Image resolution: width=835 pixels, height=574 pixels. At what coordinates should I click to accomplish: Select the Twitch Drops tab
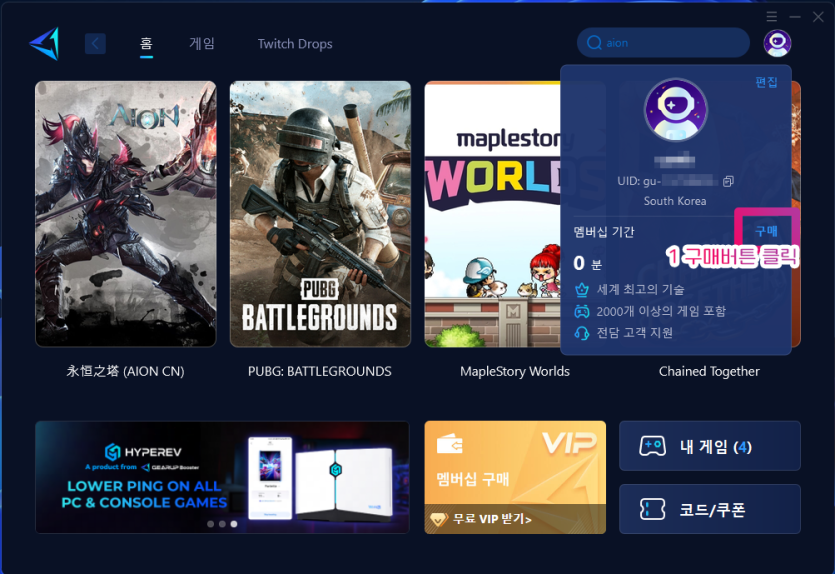click(295, 44)
